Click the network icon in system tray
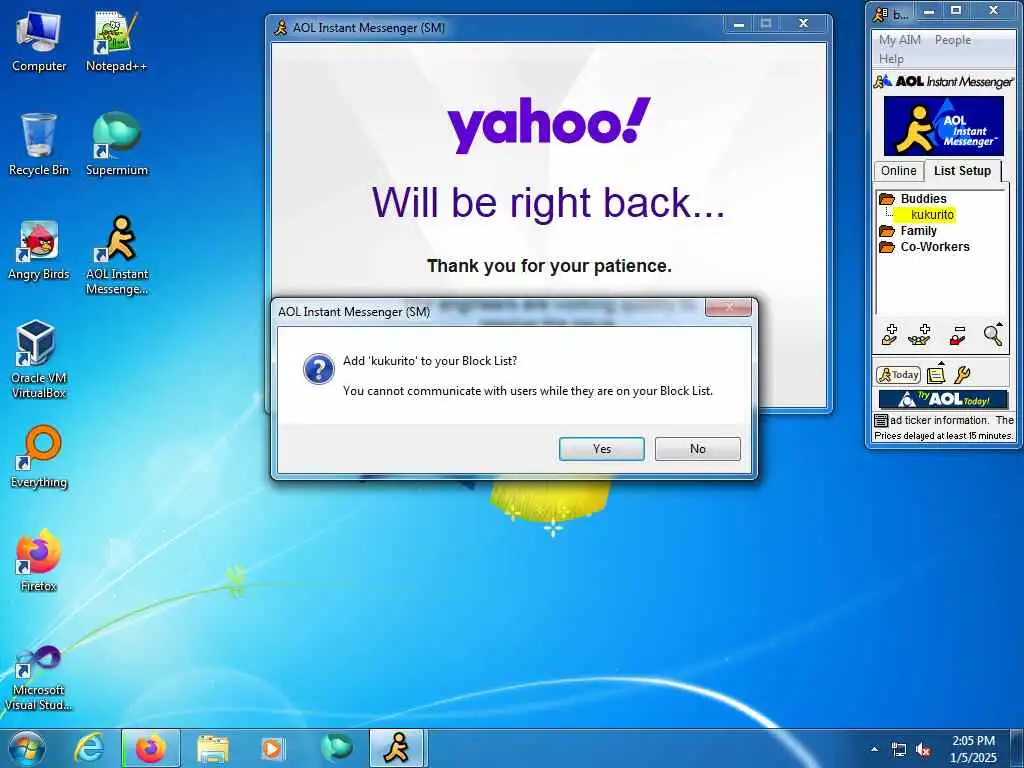This screenshot has width=1024, height=768. (899, 750)
